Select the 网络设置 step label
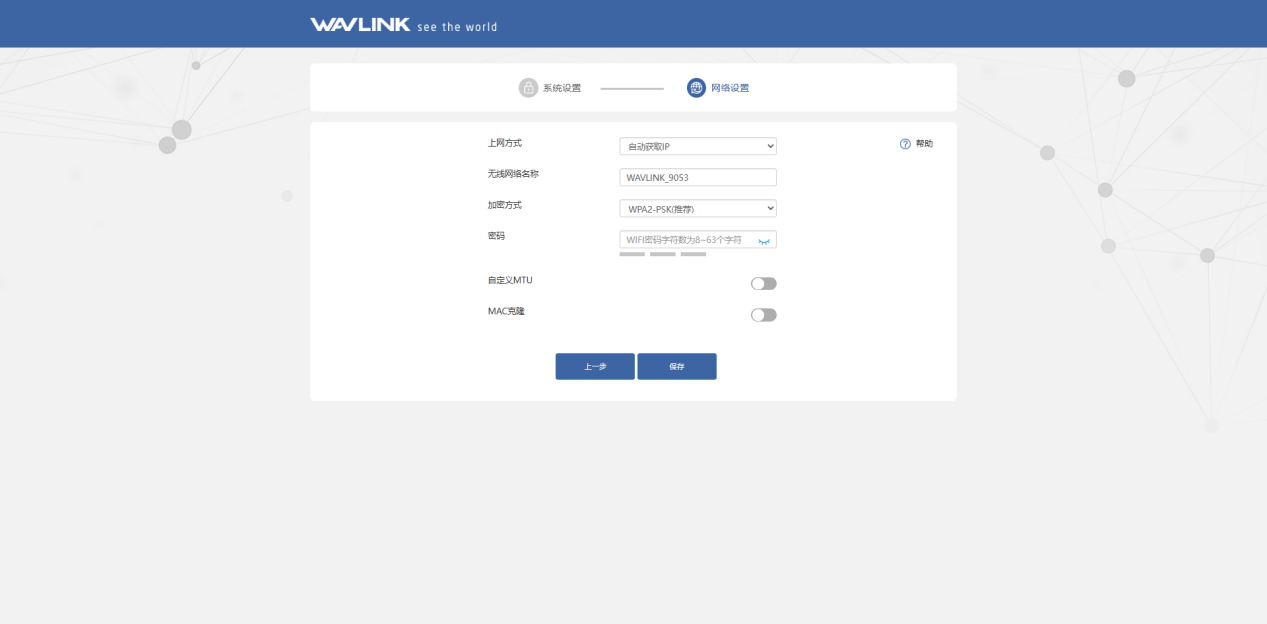This screenshot has width=1267, height=624. 730,88
